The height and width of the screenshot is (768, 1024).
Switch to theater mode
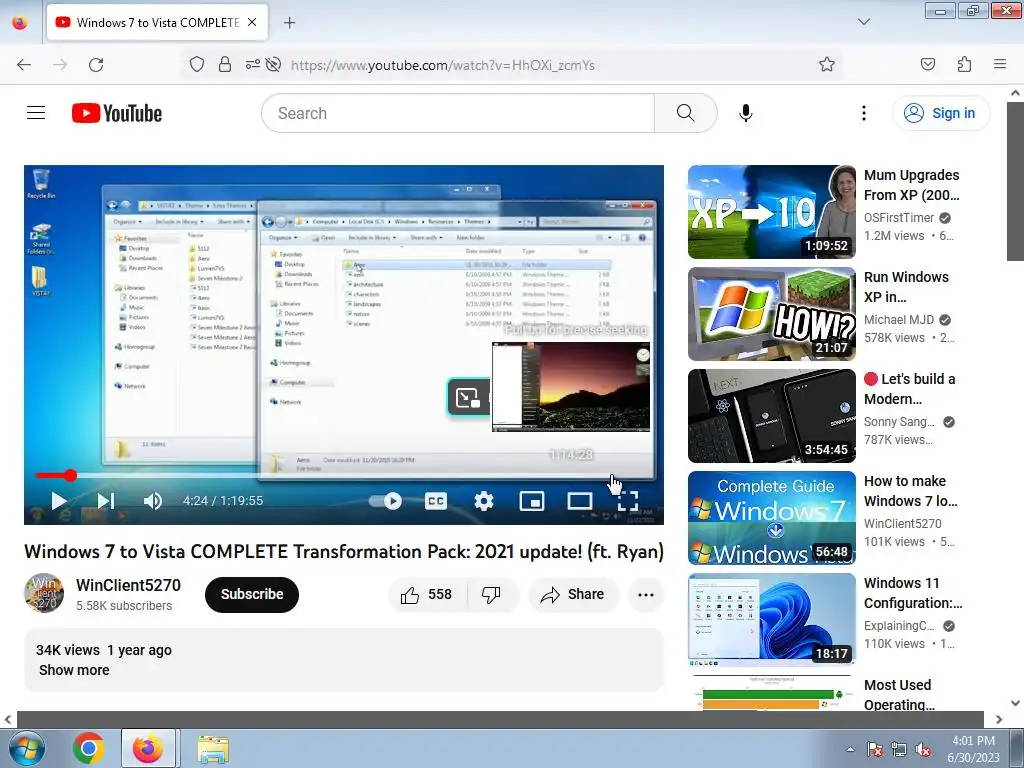(579, 501)
